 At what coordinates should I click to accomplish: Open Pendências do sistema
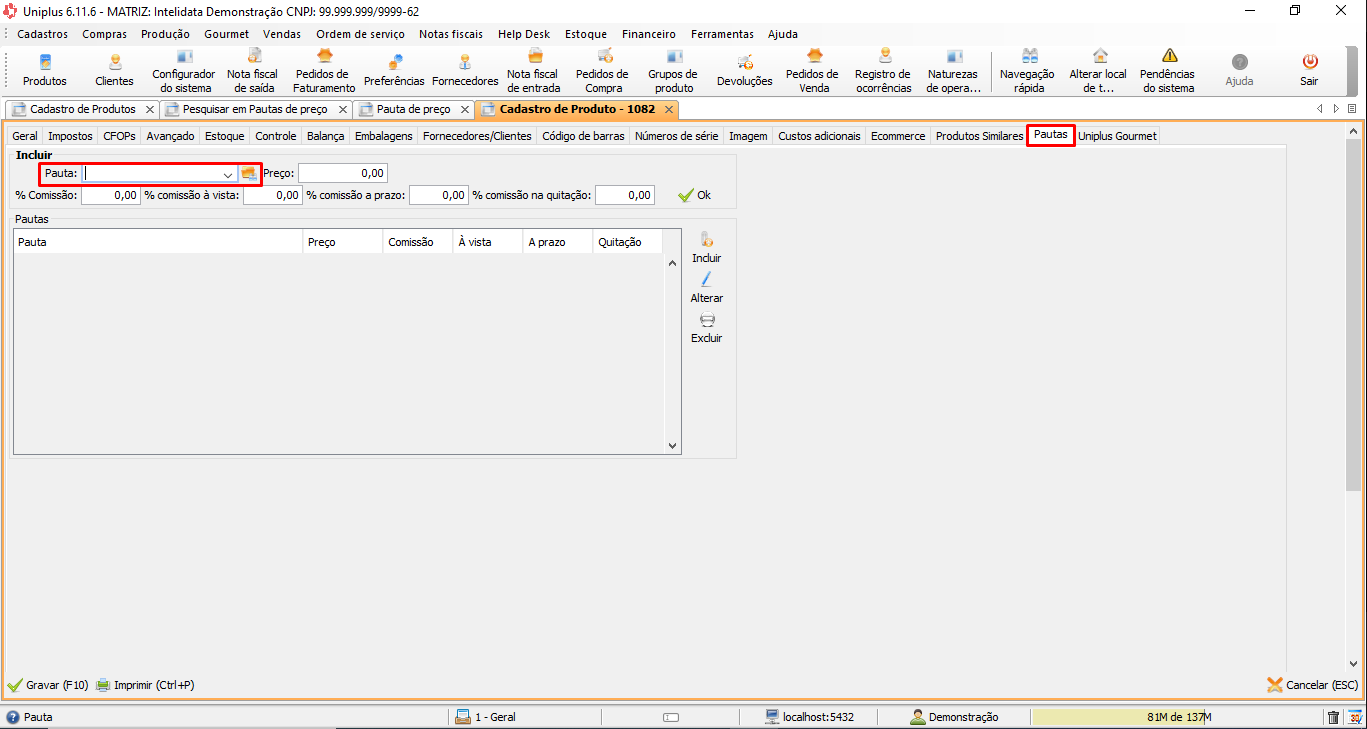(x=1168, y=70)
